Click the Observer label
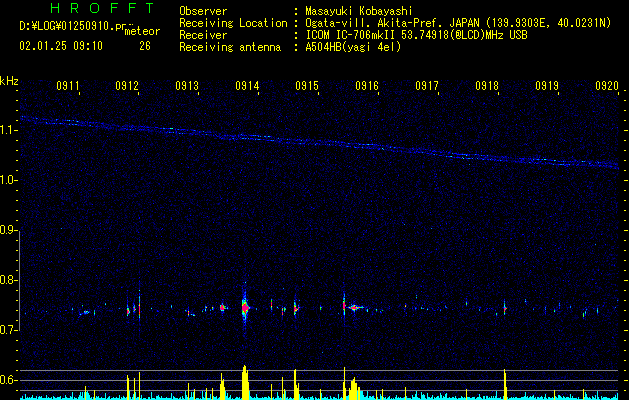The height and width of the screenshot is (400, 629). coord(203,11)
